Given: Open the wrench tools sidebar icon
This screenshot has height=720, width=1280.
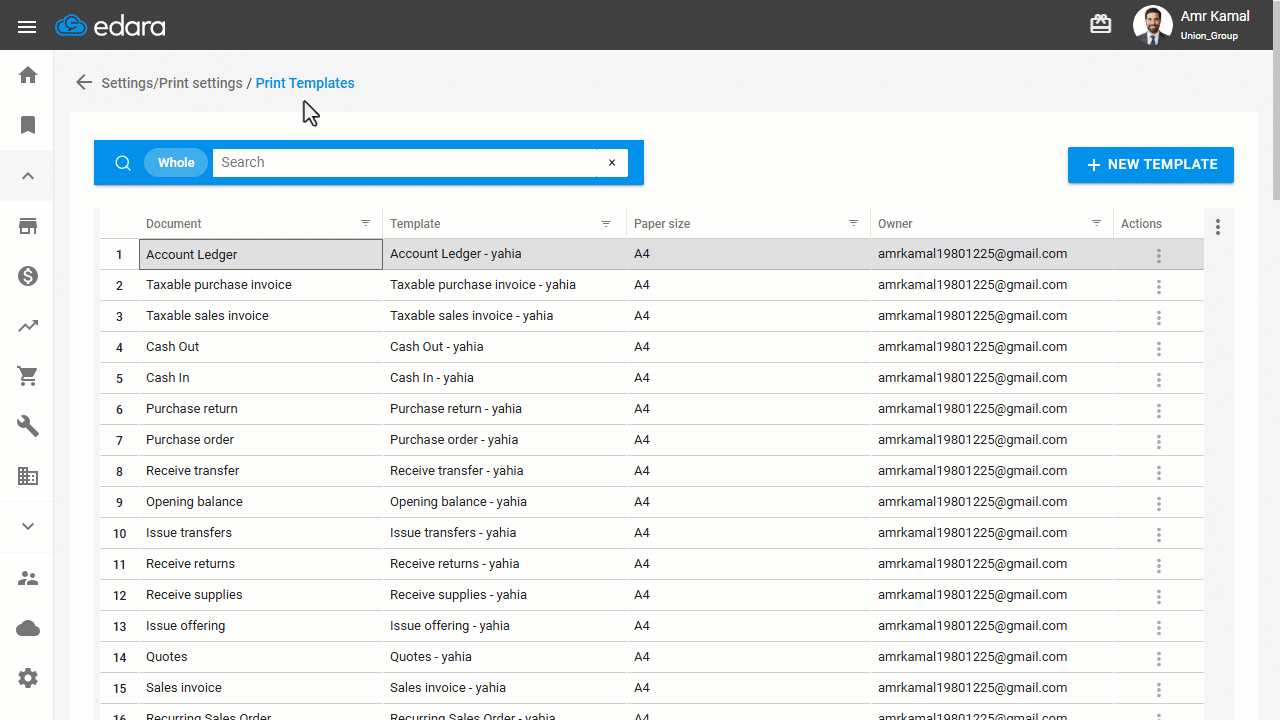Looking at the screenshot, I should click(28, 426).
